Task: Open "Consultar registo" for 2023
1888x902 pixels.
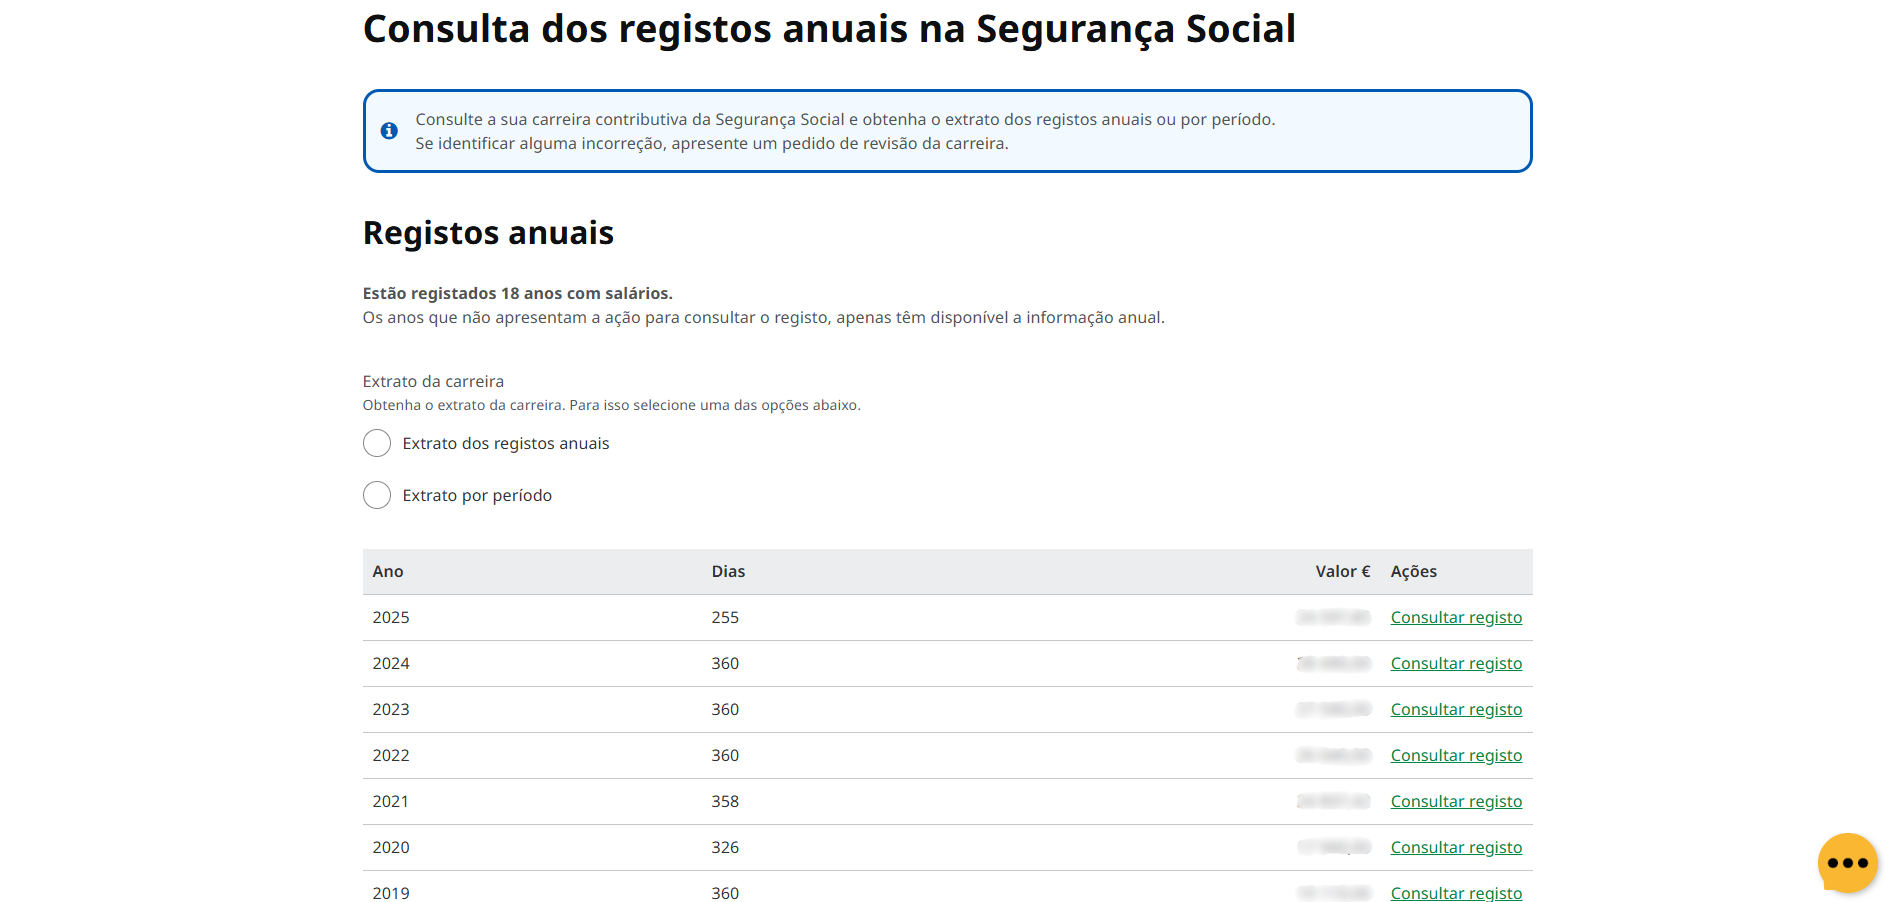Action: click(x=1456, y=709)
